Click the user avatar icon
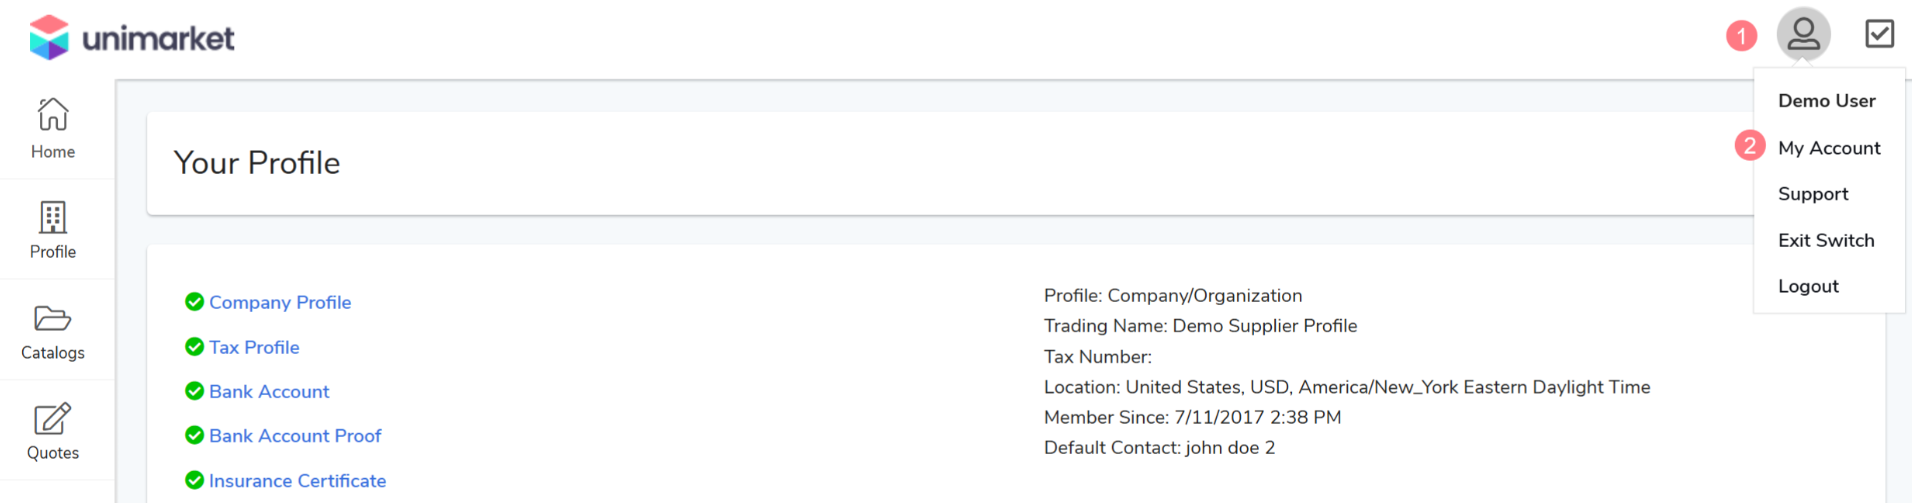Image resolution: width=1912 pixels, height=503 pixels. tap(1803, 35)
